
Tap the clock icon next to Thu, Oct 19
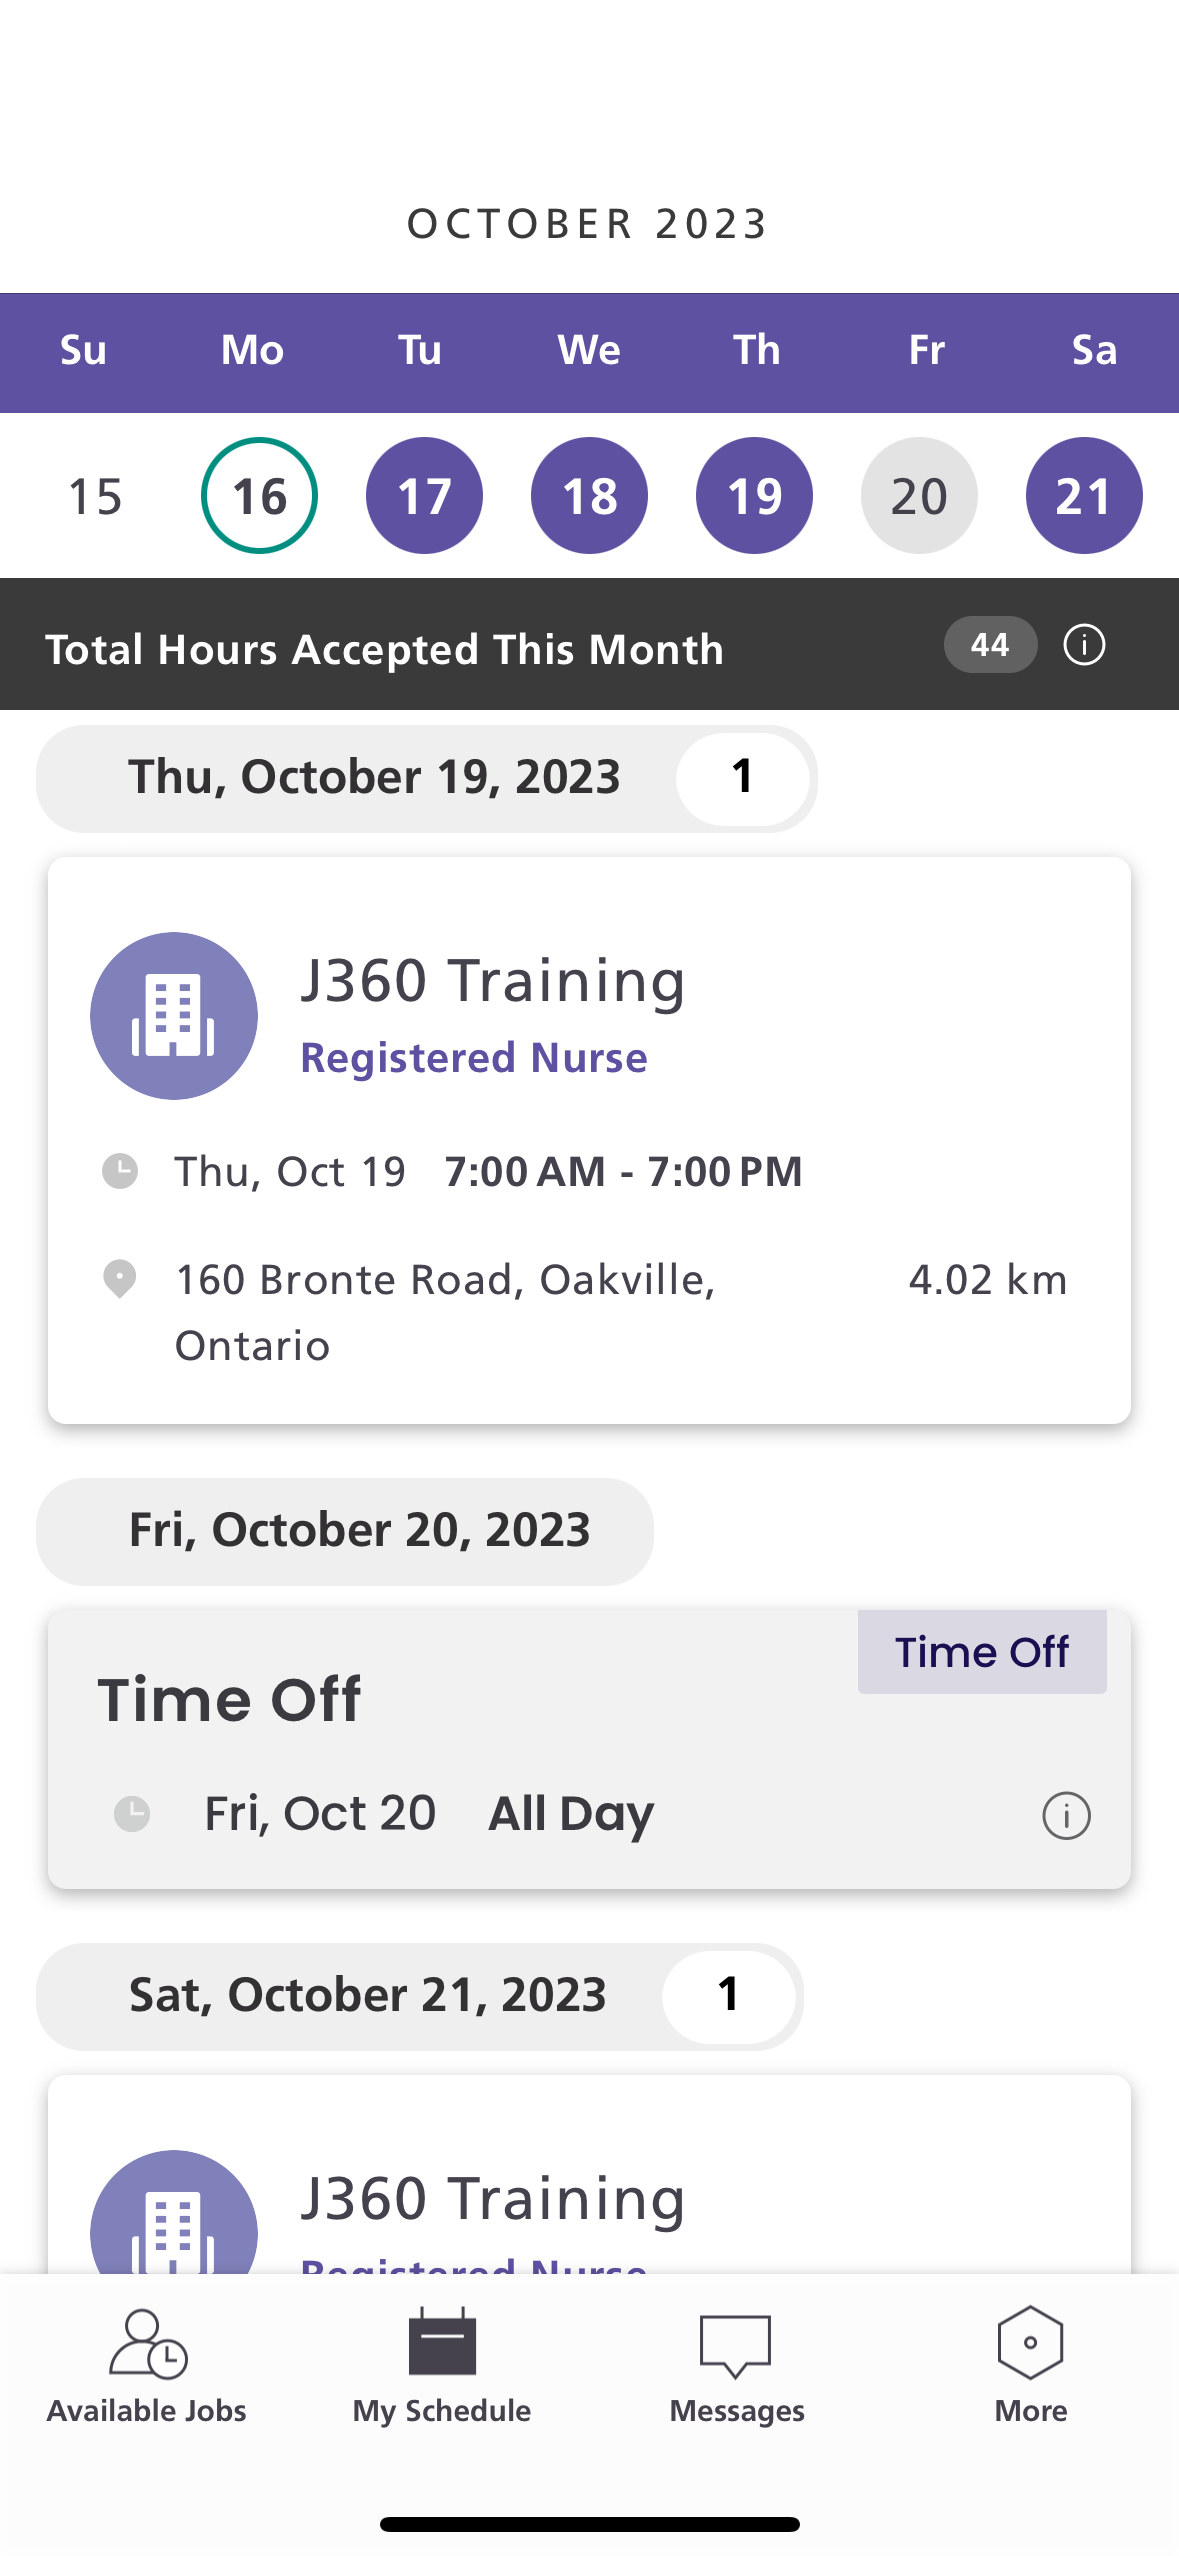point(120,1171)
